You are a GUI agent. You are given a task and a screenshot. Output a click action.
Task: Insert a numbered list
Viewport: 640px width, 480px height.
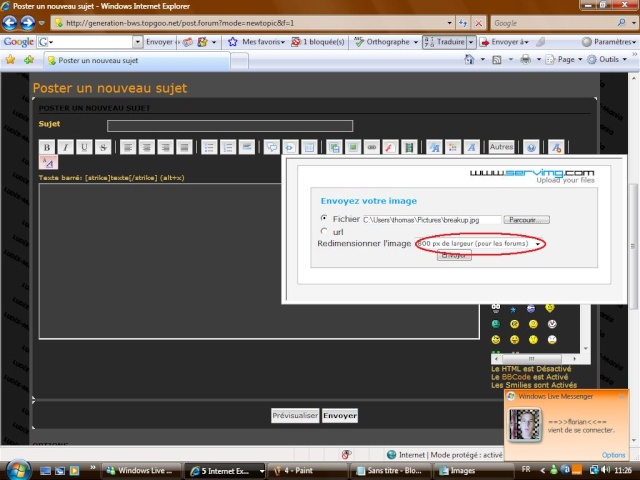coord(228,147)
